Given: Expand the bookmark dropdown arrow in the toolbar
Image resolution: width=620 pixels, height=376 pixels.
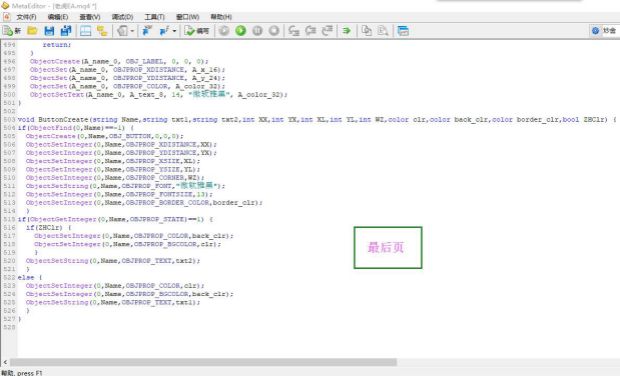Looking at the screenshot, I should 174,31.
